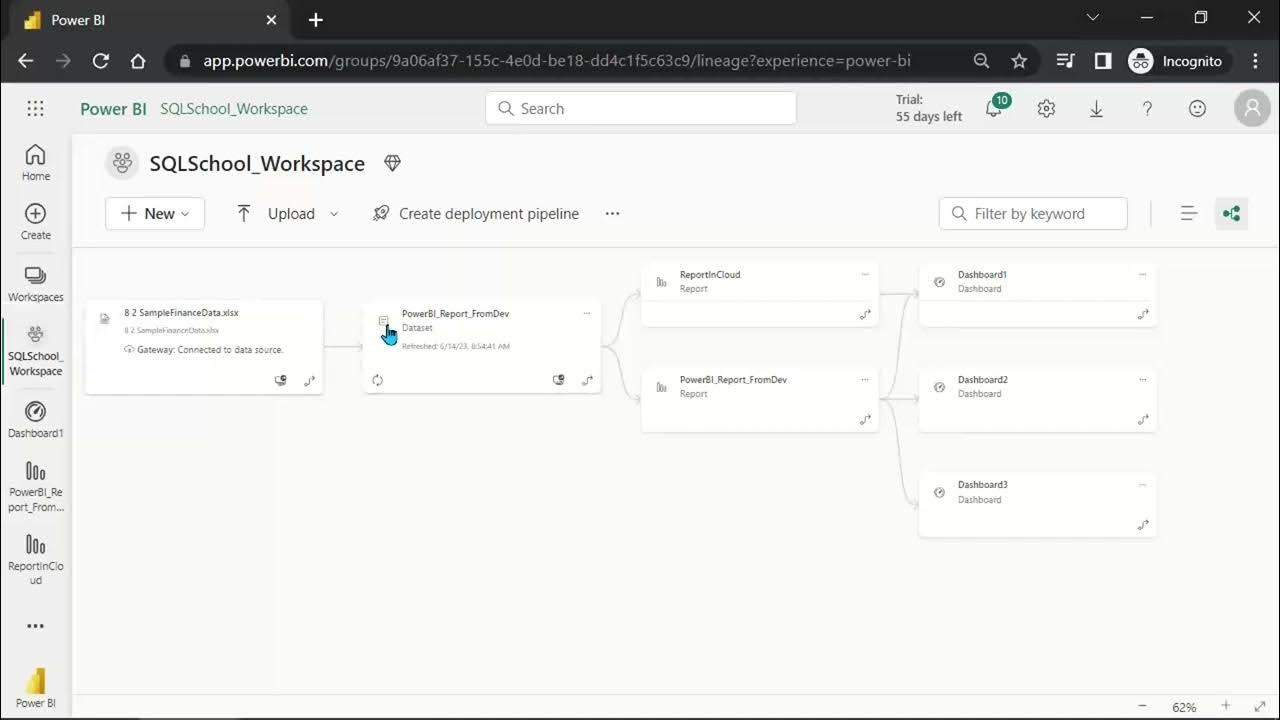This screenshot has width=1280, height=720.
Task: Show lineage for Dashboard1 card
Action: [1143, 314]
